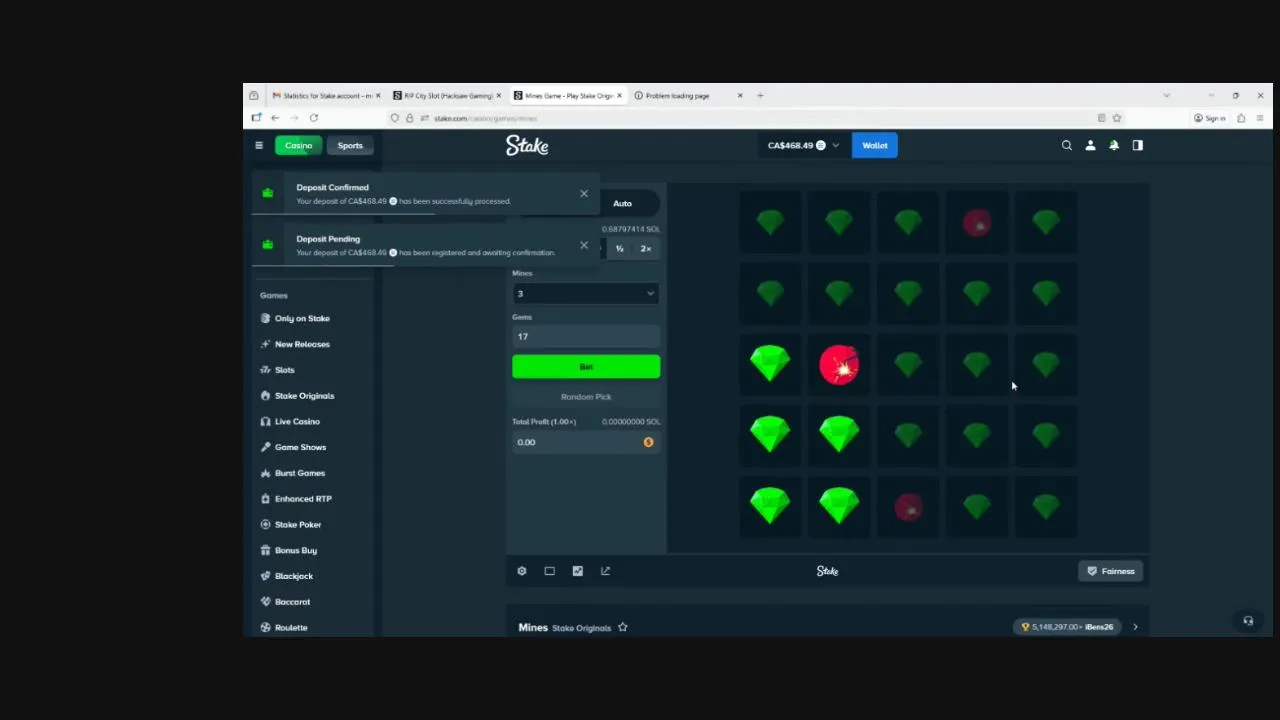This screenshot has height=720, width=1280.
Task: Click the top-left gem tile
Action: click(x=770, y=223)
